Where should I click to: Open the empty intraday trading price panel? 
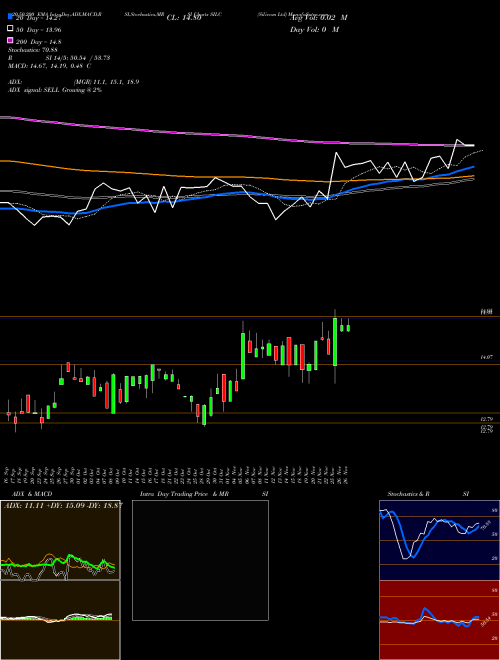tap(200, 560)
